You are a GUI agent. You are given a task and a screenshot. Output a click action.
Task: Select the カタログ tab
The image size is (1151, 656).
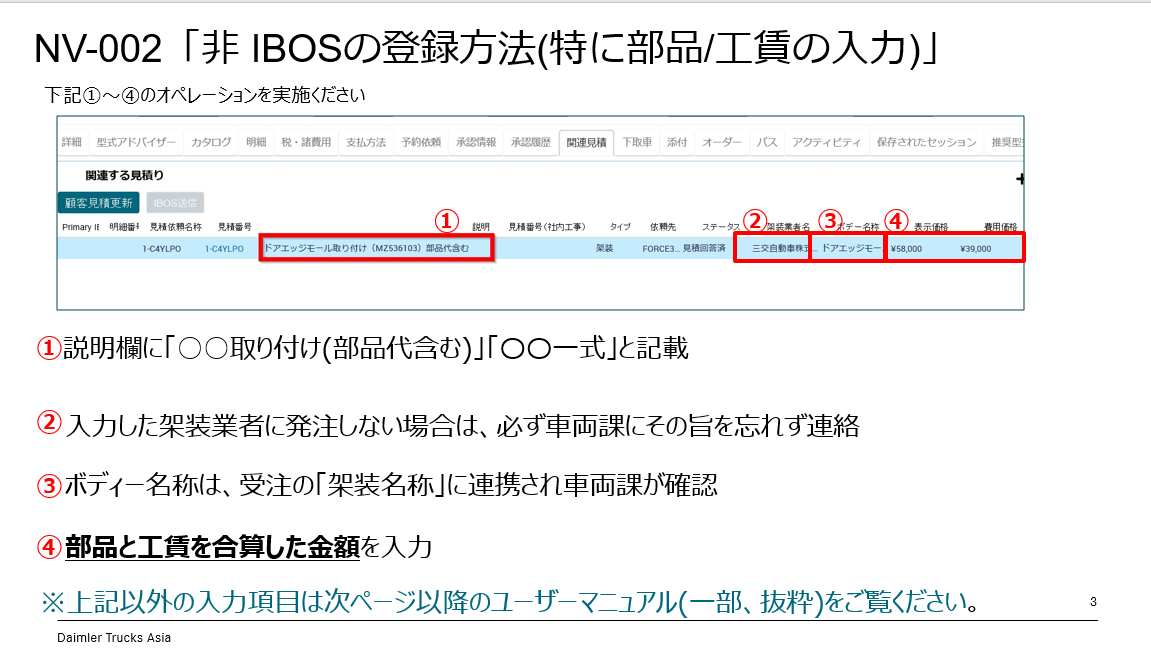pos(211,142)
